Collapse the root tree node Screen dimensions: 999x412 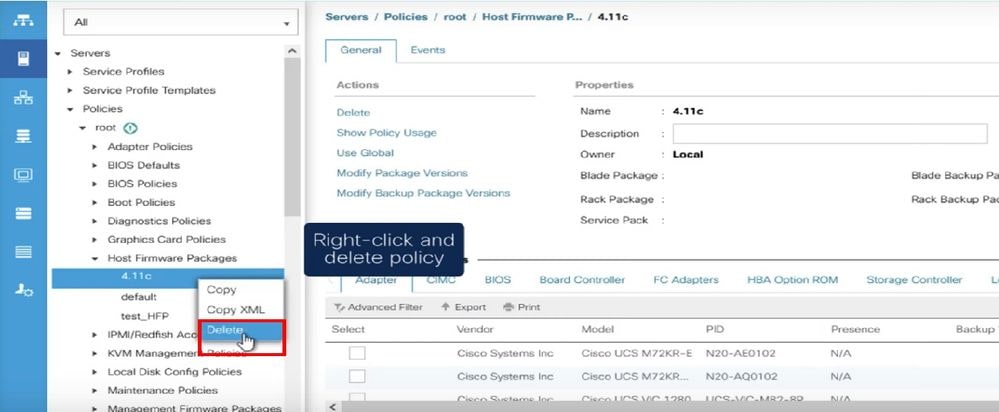click(x=82, y=128)
